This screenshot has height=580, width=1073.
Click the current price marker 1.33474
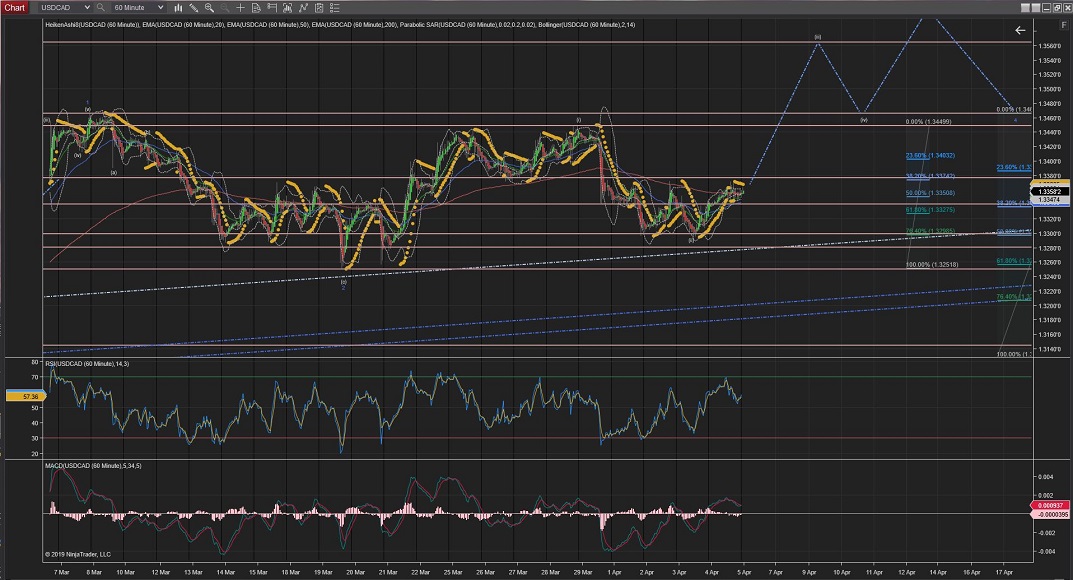pyautogui.click(x=1050, y=200)
